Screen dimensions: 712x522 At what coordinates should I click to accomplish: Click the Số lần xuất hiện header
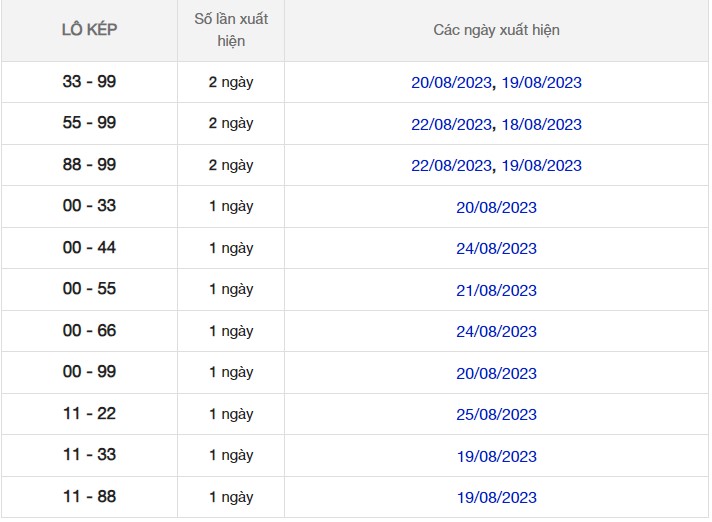(x=231, y=30)
